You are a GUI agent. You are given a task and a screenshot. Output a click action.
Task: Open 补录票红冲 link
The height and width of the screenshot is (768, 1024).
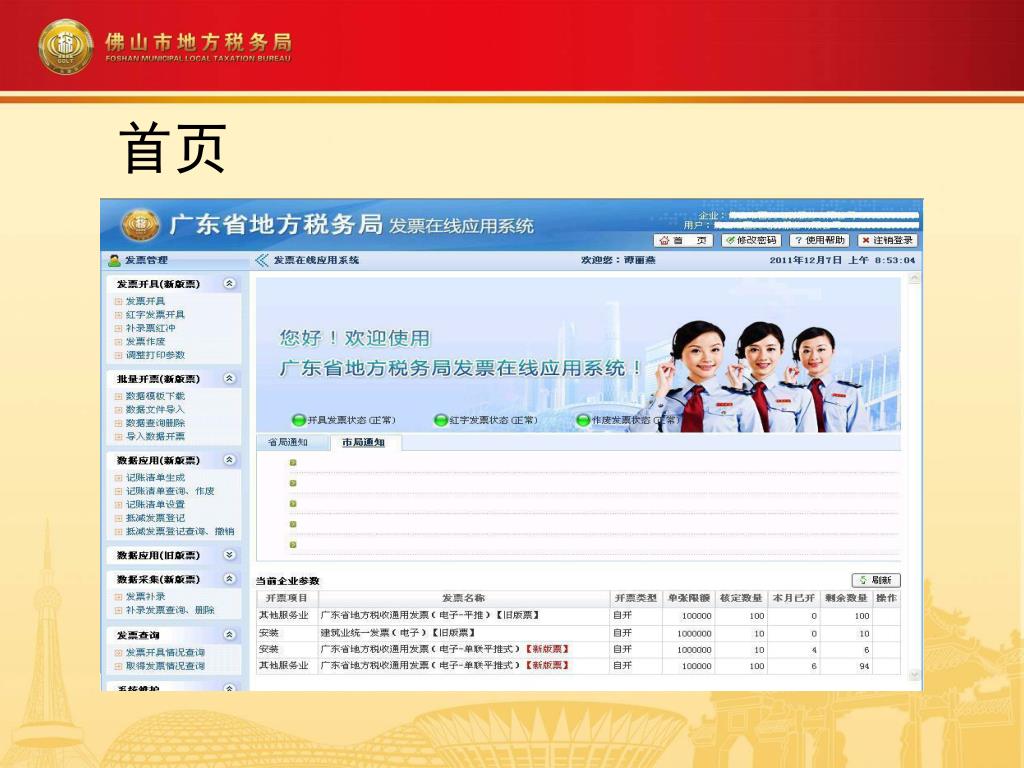[x=150, y=328]
